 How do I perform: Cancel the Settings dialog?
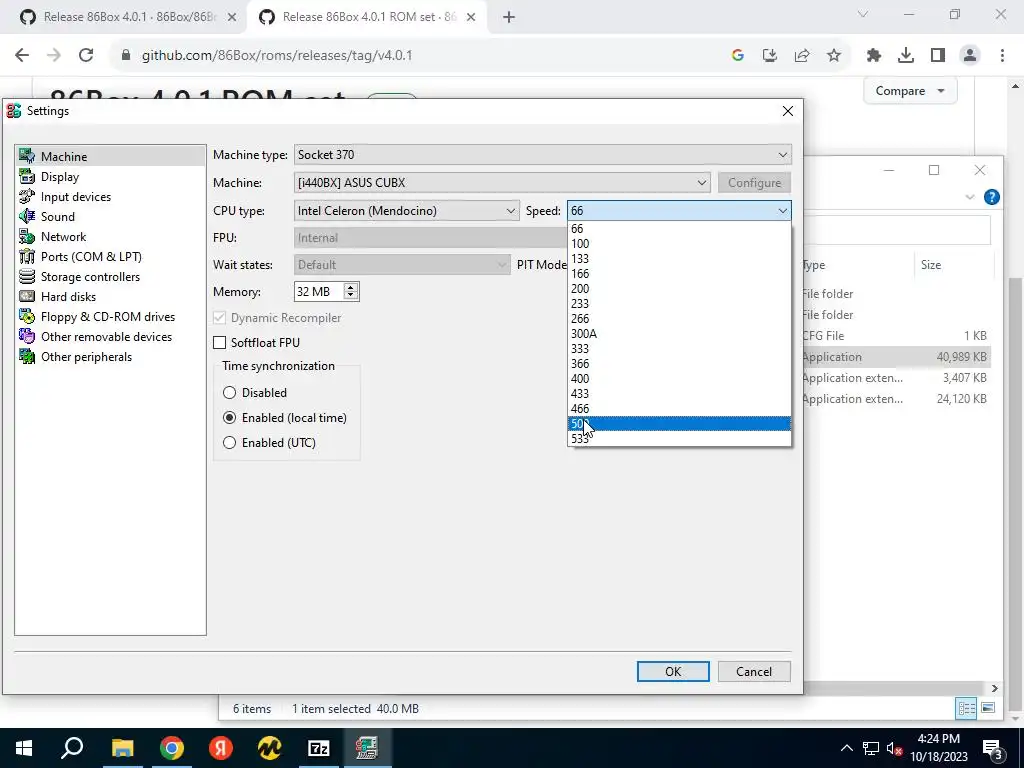pos(754,671)
